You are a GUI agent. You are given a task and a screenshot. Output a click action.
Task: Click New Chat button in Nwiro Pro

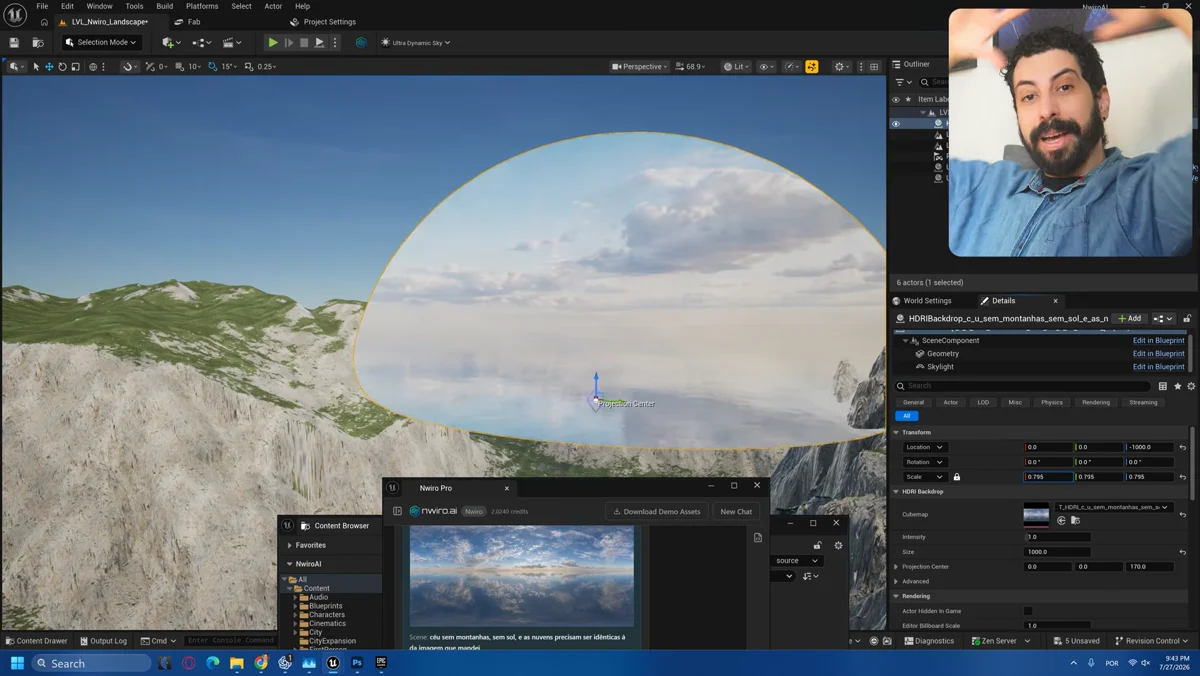736,511
